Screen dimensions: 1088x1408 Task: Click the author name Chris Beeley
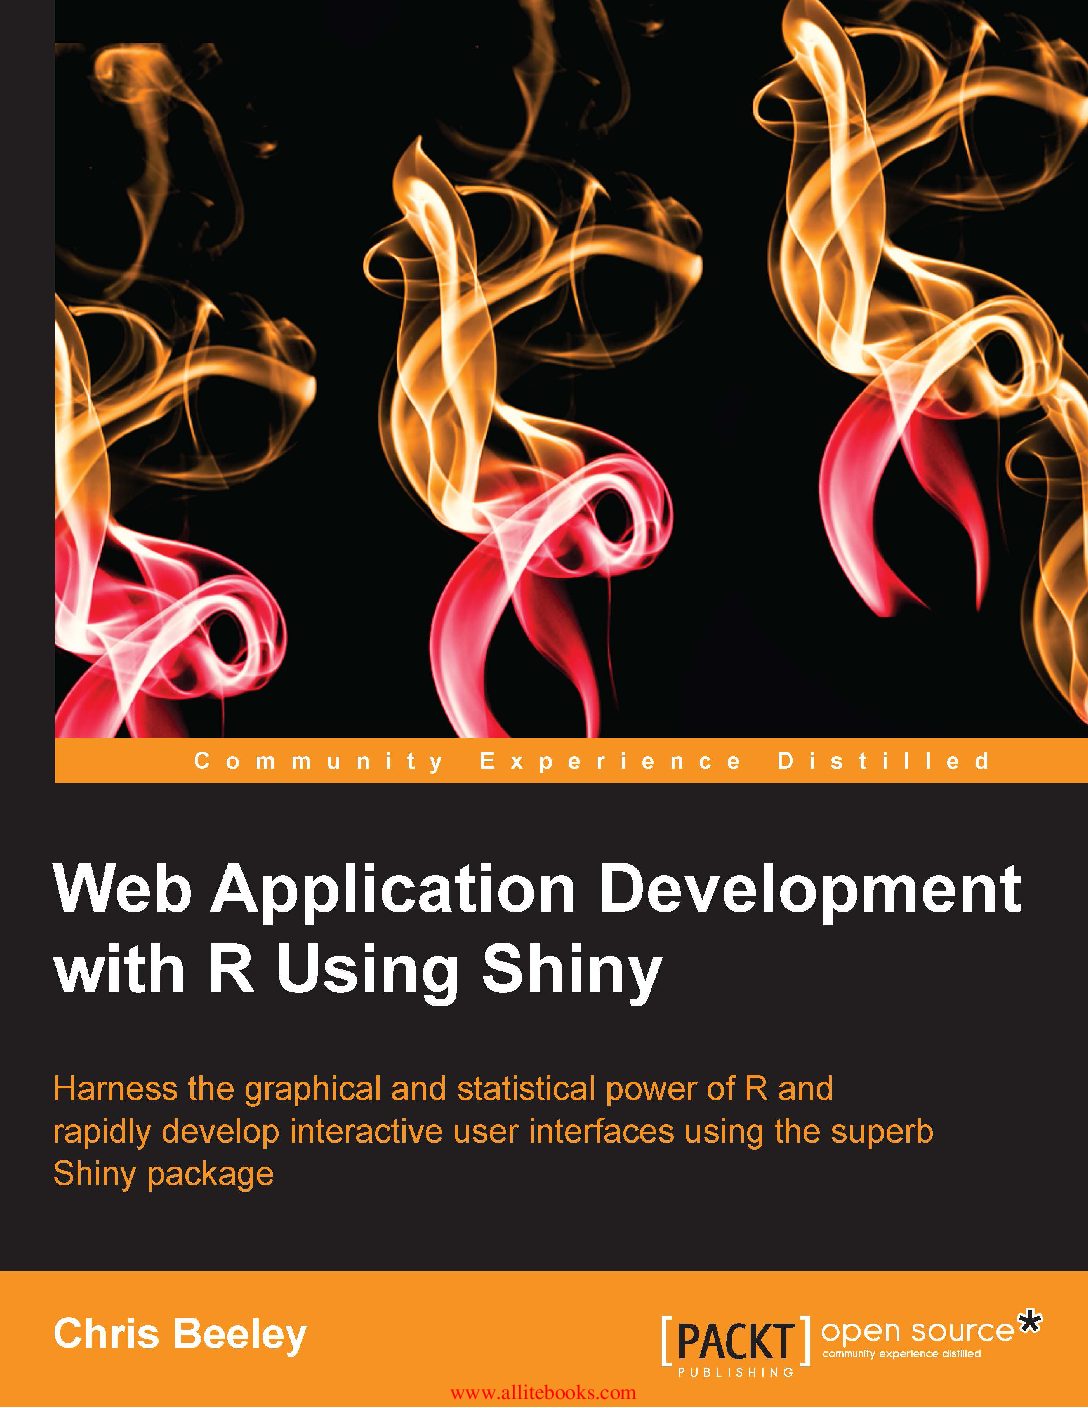[180, 1334]
